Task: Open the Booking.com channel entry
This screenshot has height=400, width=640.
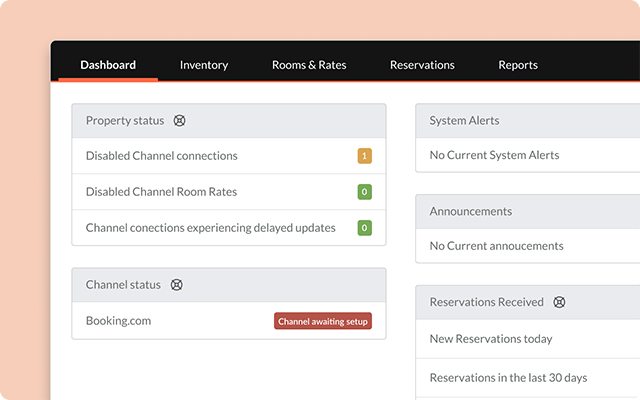Action: (118, 321)
